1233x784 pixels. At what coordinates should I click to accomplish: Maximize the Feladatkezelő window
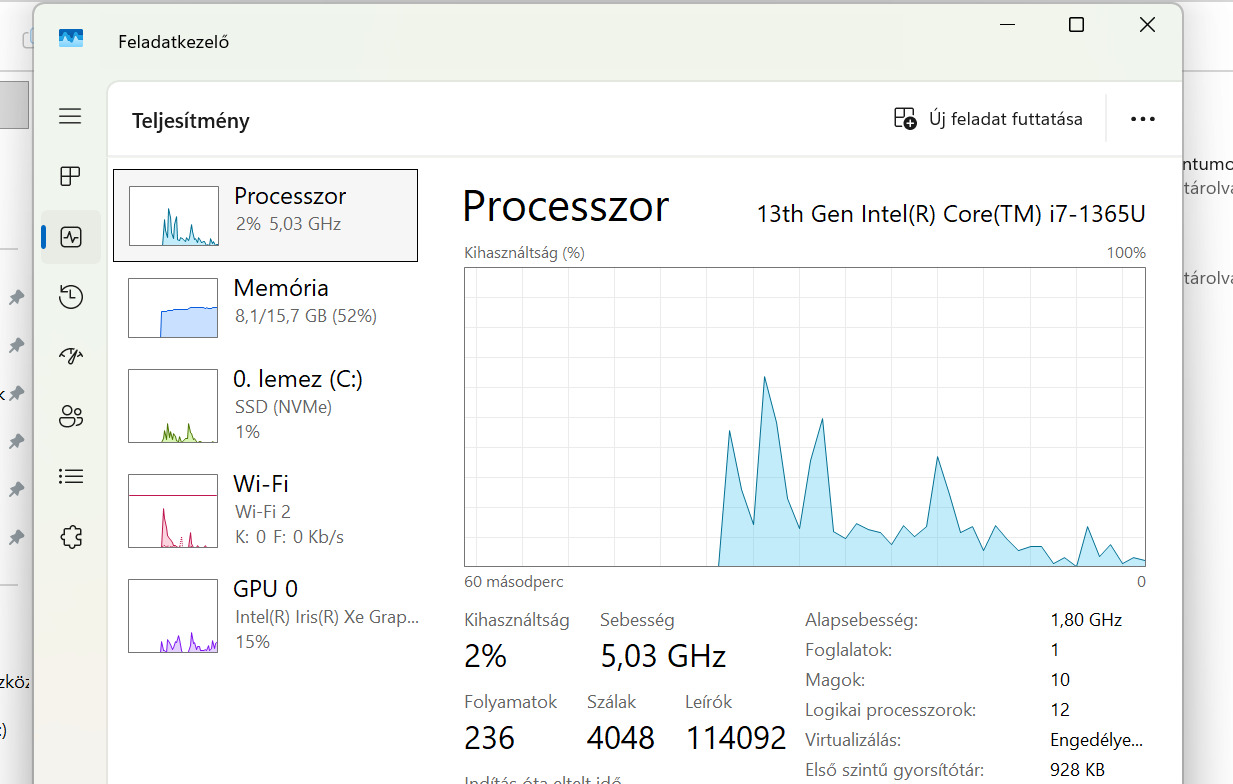[1076, 25]
